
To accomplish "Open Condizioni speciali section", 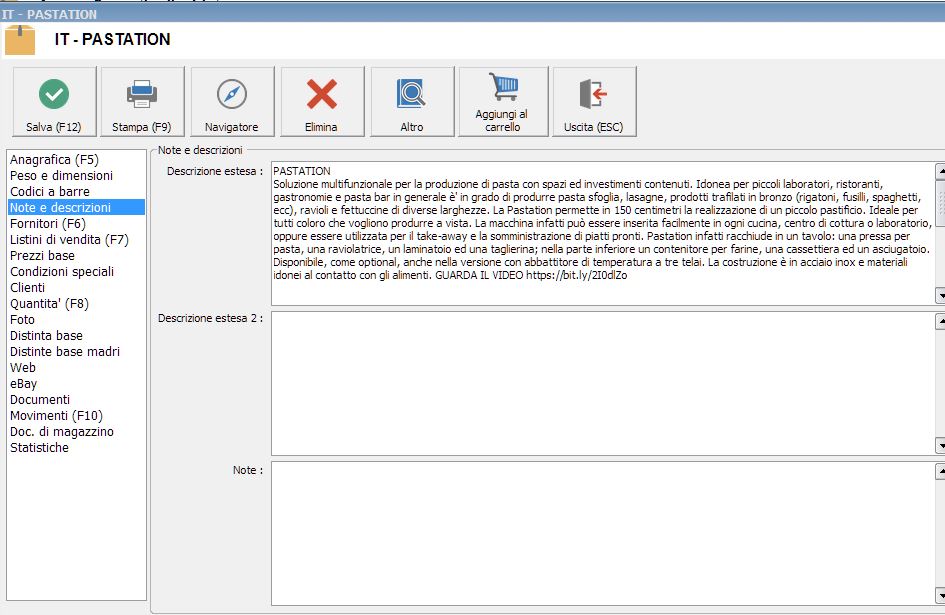I will pyautogui.click(x=62, y=271).
